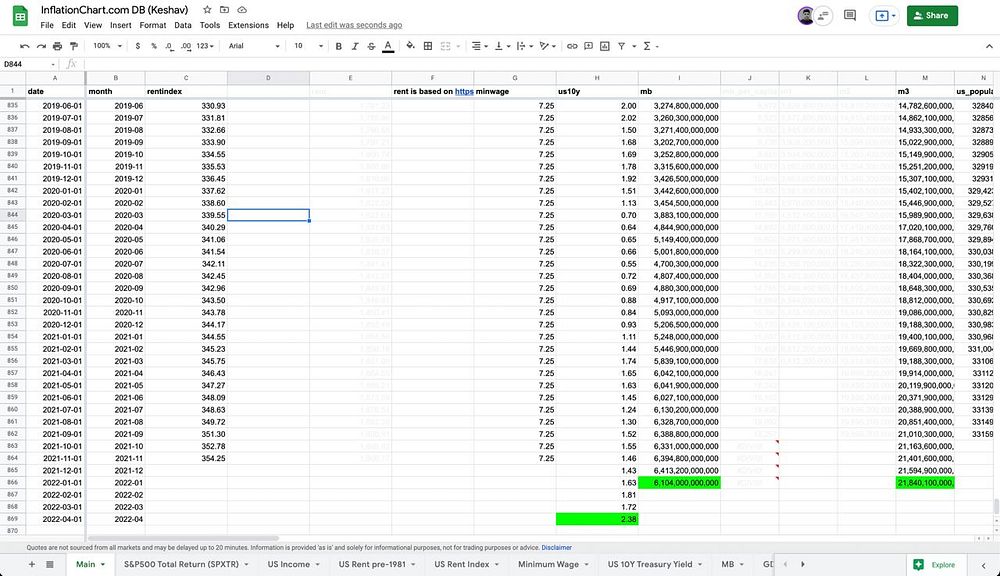Click the Disclaimer link
The image size is (1000, 576).
[x=556, y=547]
